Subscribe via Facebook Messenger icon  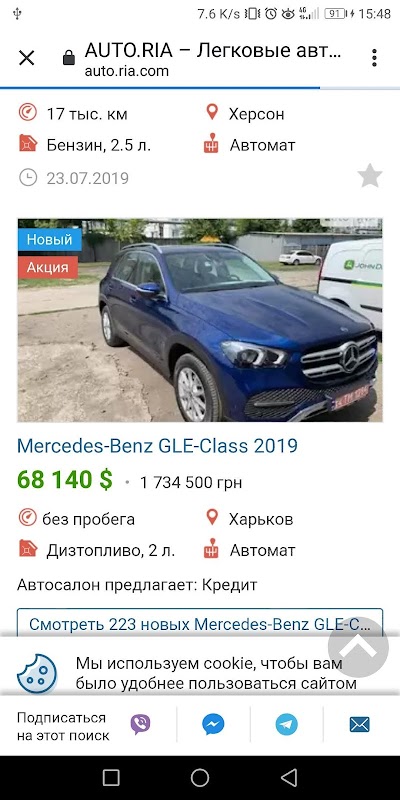point(213,724)
